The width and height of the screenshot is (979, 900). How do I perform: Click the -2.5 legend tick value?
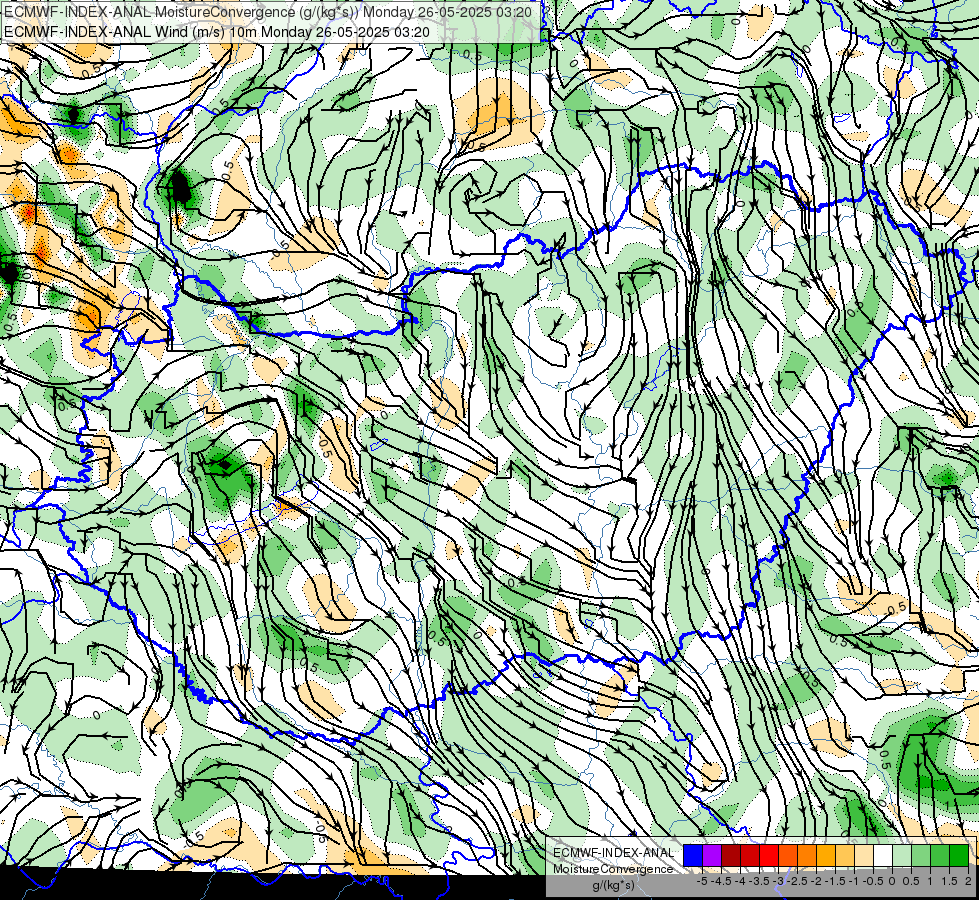click(797, 881)
